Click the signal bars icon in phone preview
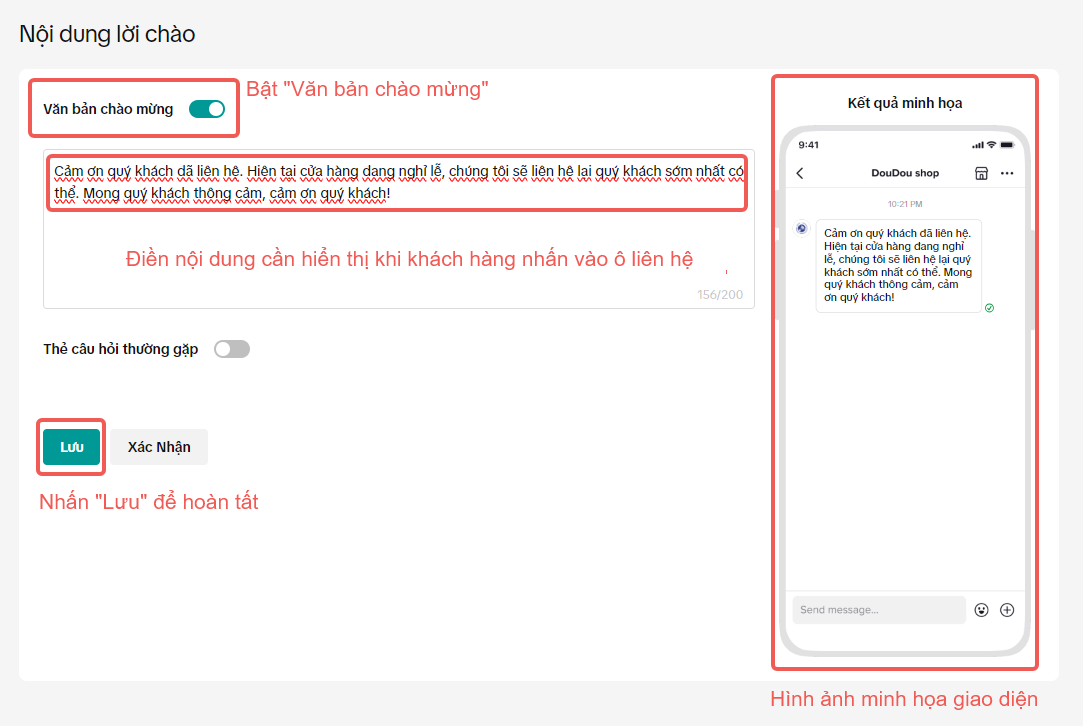The image size is (1083, 726). coord(977,145)
